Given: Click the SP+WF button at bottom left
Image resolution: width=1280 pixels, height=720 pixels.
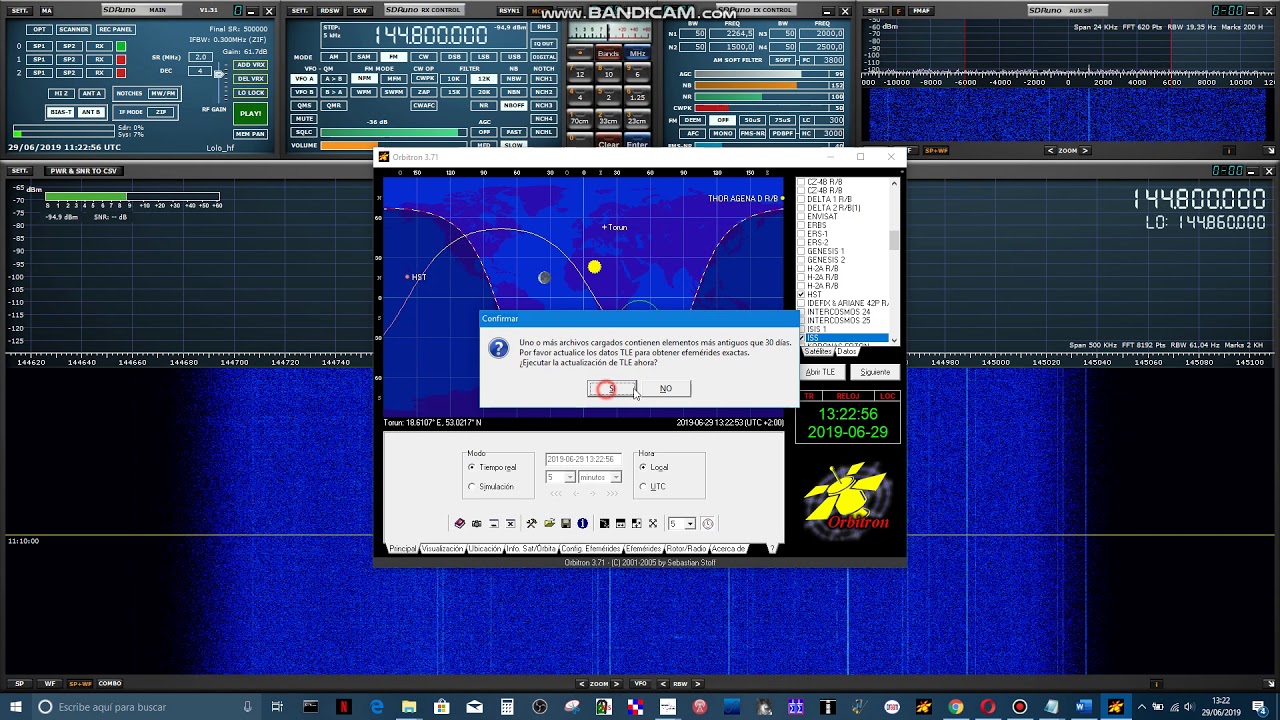Looking at the screenshot, I should [79, 683].
